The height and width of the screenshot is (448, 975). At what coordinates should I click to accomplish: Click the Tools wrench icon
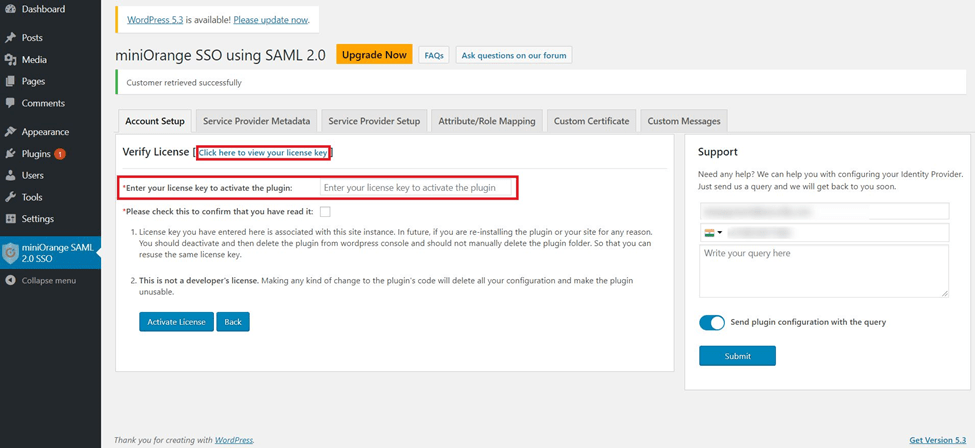pyautogui.click(x=11, y=197)
